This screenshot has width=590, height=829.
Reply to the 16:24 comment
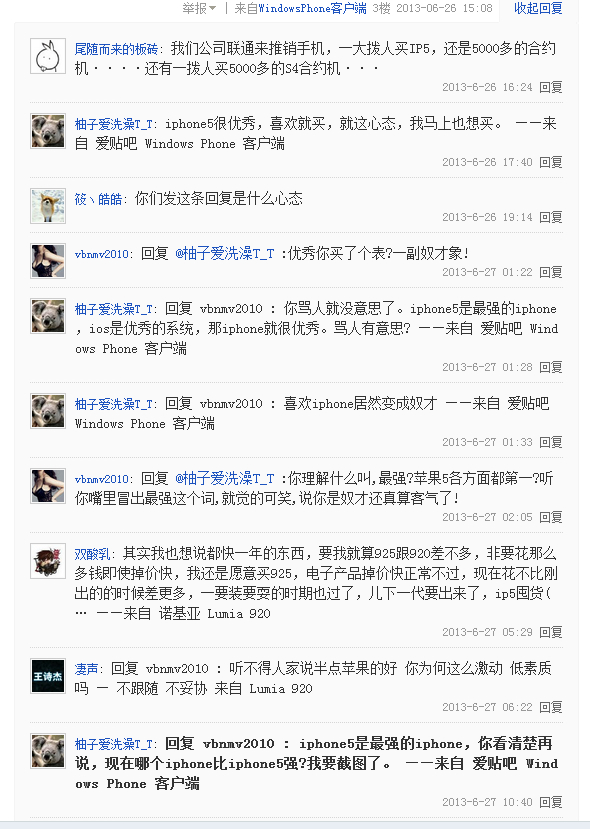click(550, 87)
